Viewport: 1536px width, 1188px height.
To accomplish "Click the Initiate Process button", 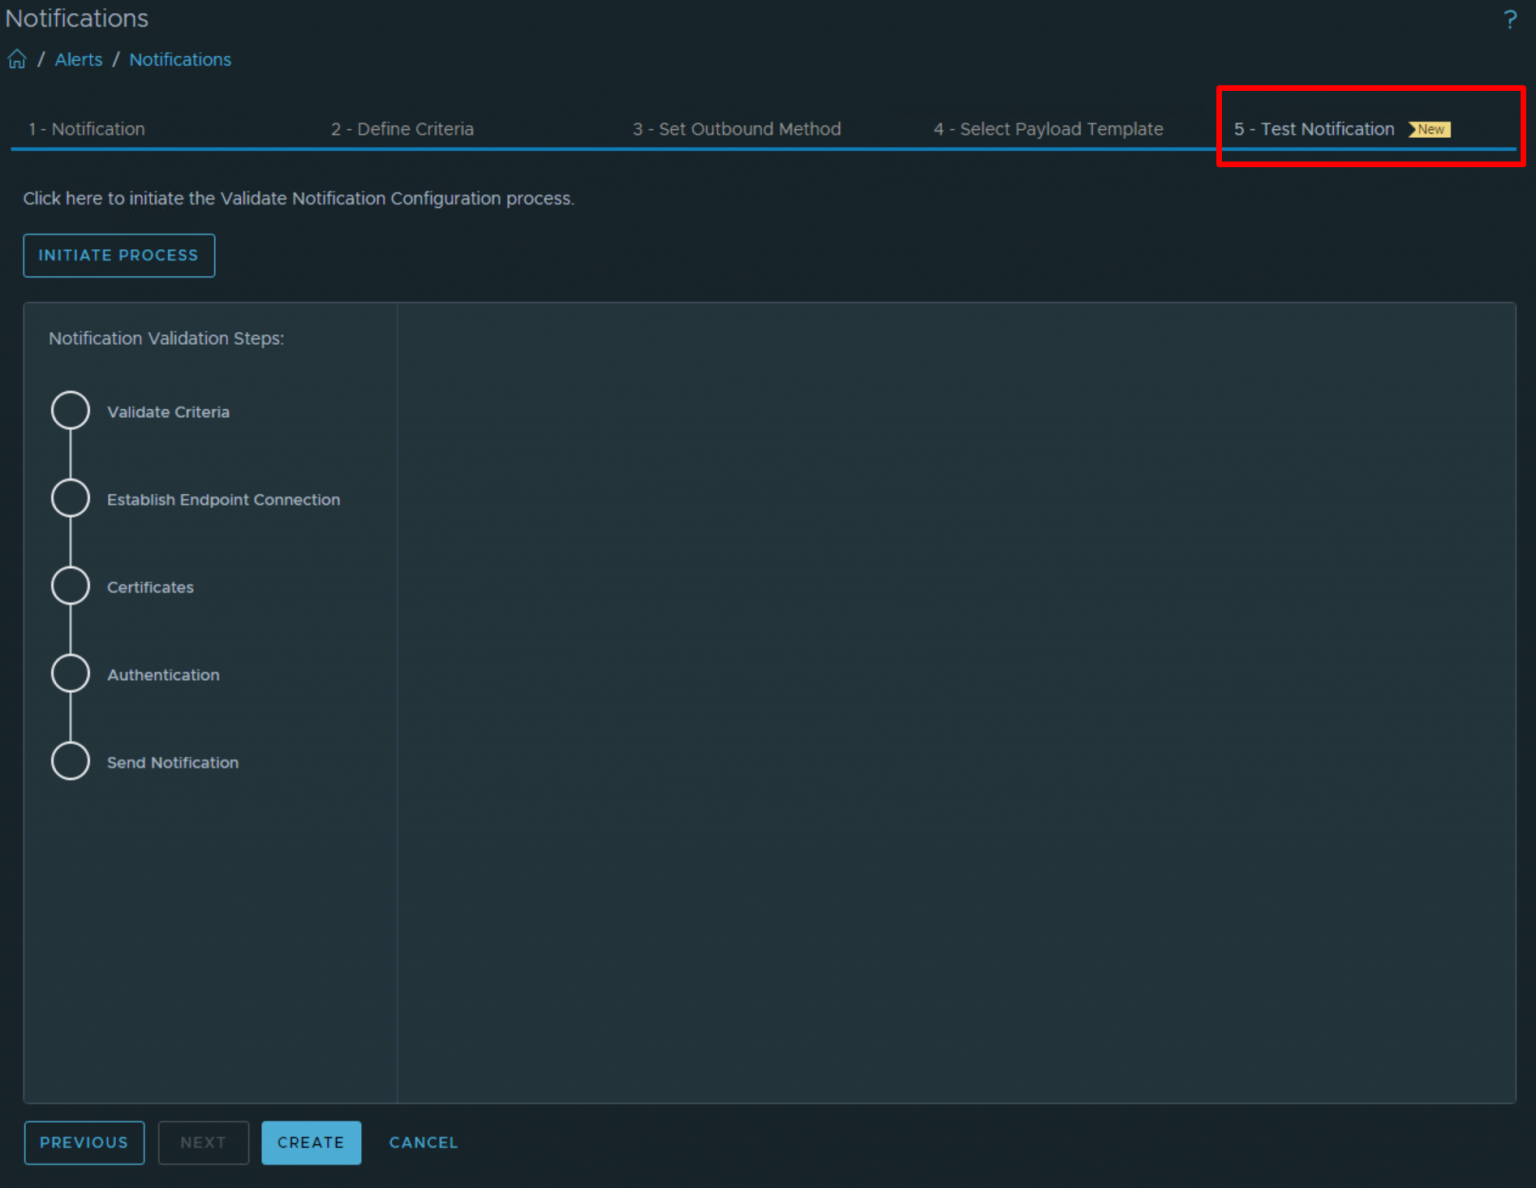I will point(118,255).
